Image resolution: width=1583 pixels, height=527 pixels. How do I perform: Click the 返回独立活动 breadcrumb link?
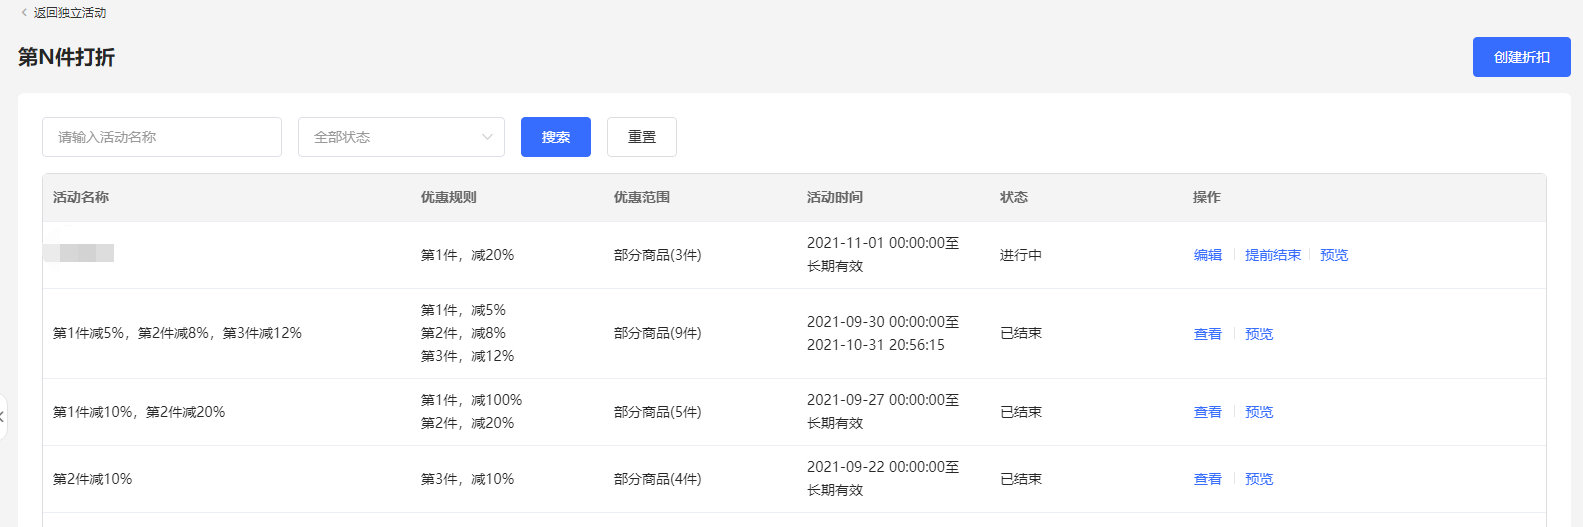coord(70,13)
